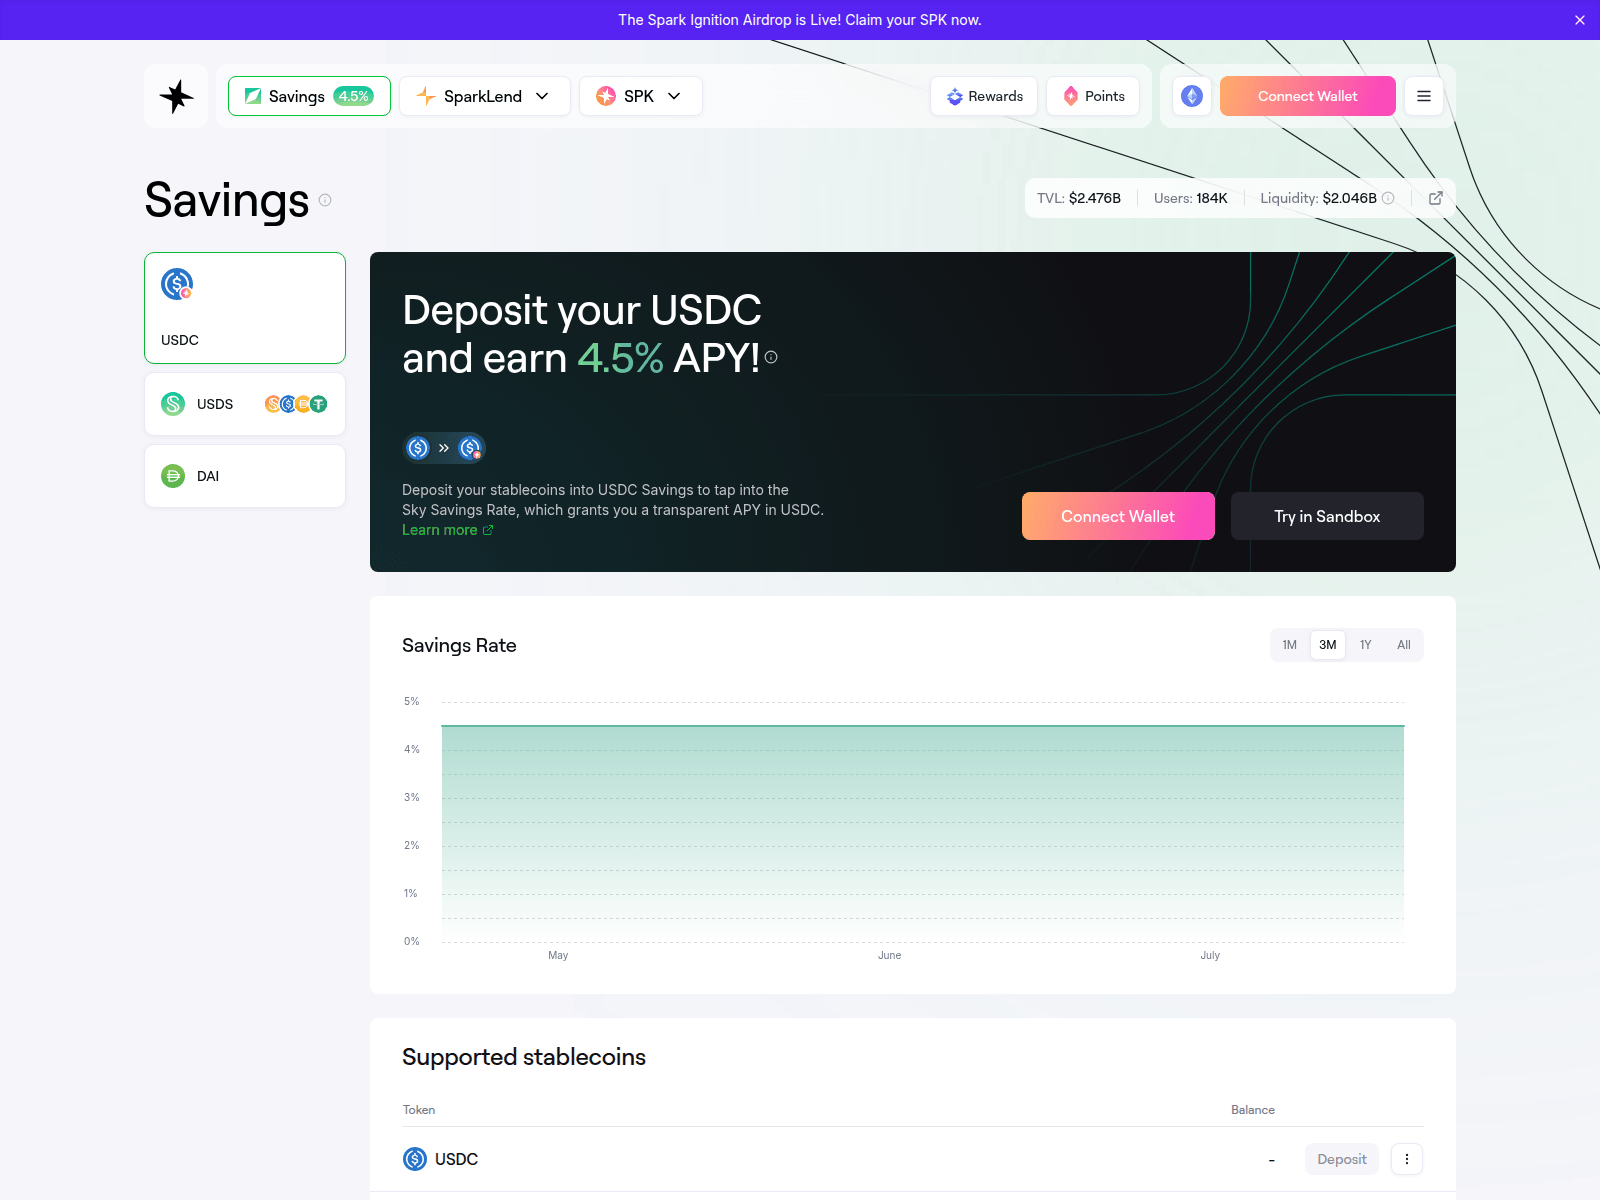This screenshot has width=1600, height=1200.
Task: Click the USDS coin icon in sidebar
Action: click(x=173, y=404)
